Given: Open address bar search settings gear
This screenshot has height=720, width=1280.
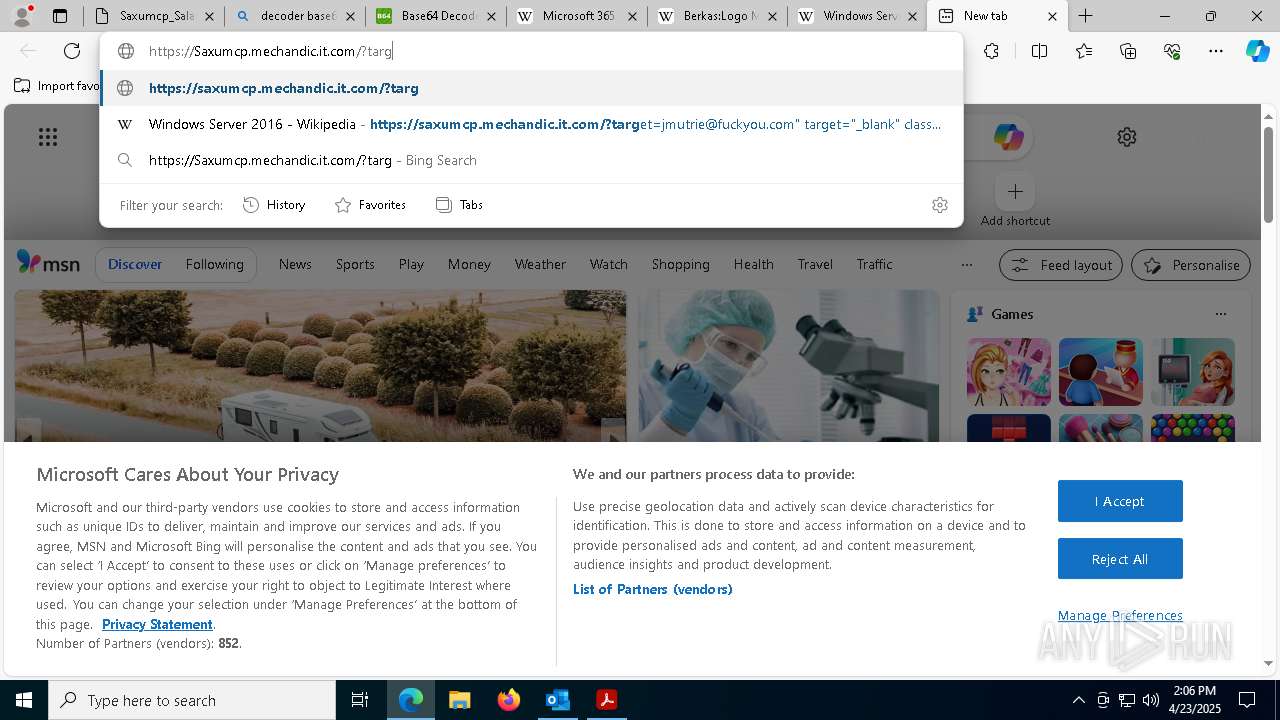Looking at the screenshot, I should pyautogui.click(x=940, y=205).
